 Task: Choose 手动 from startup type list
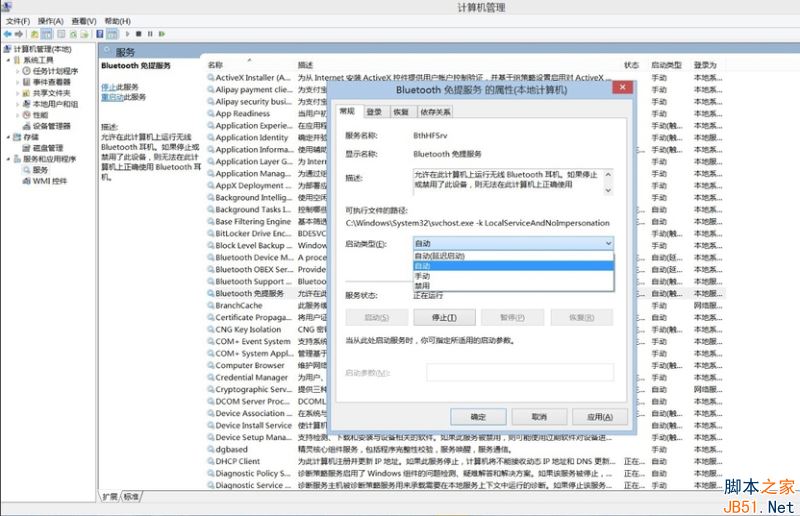click(x=513, y=276)
